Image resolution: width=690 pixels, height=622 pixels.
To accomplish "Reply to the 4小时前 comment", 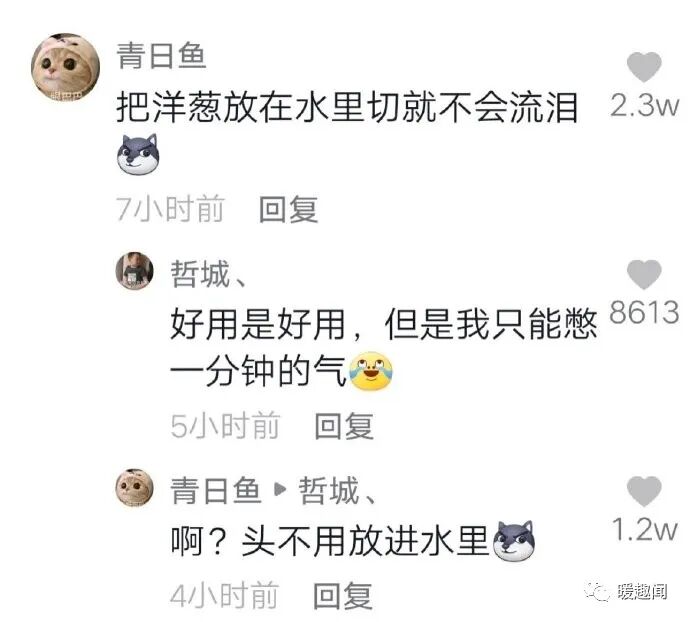I will 343,596.
